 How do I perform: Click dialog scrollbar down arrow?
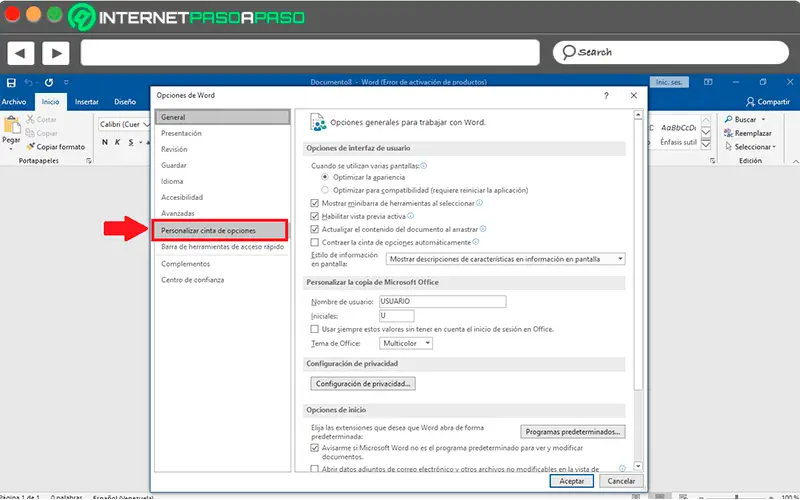pos(638,466)
